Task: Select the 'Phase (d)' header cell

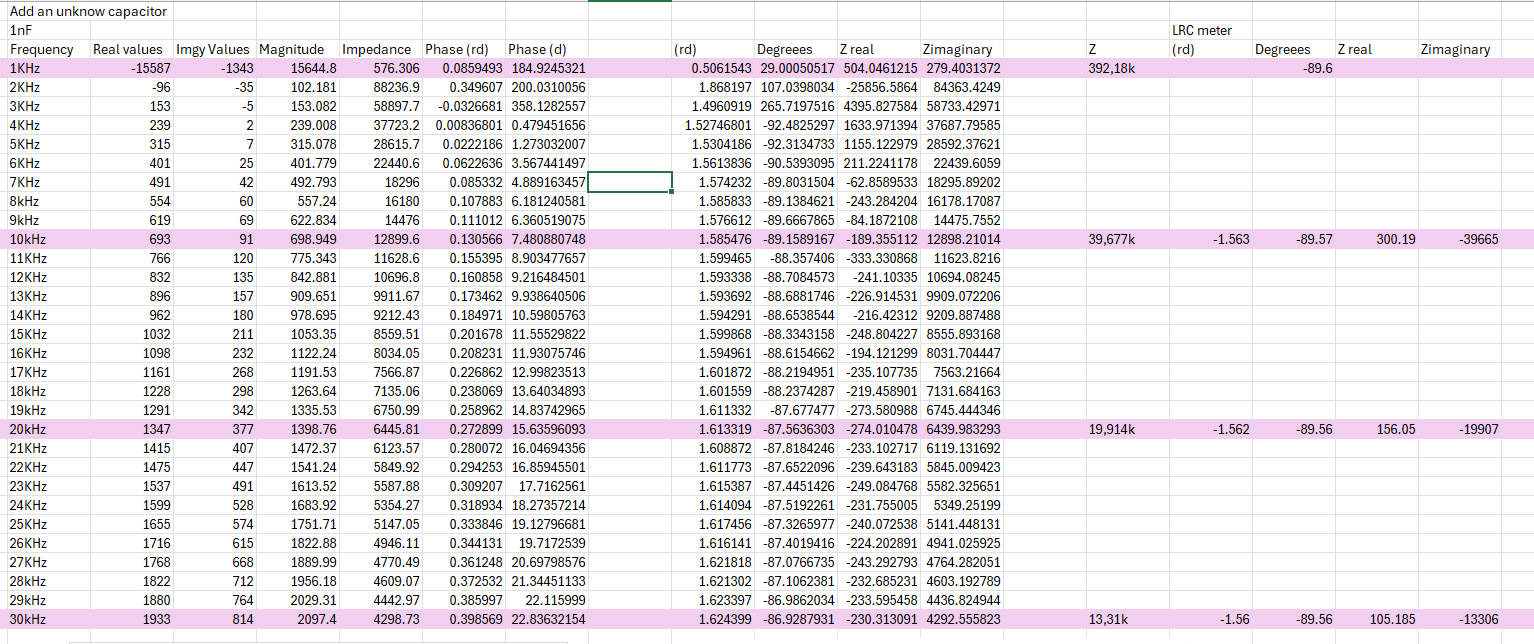Action: tap(538, 49)
